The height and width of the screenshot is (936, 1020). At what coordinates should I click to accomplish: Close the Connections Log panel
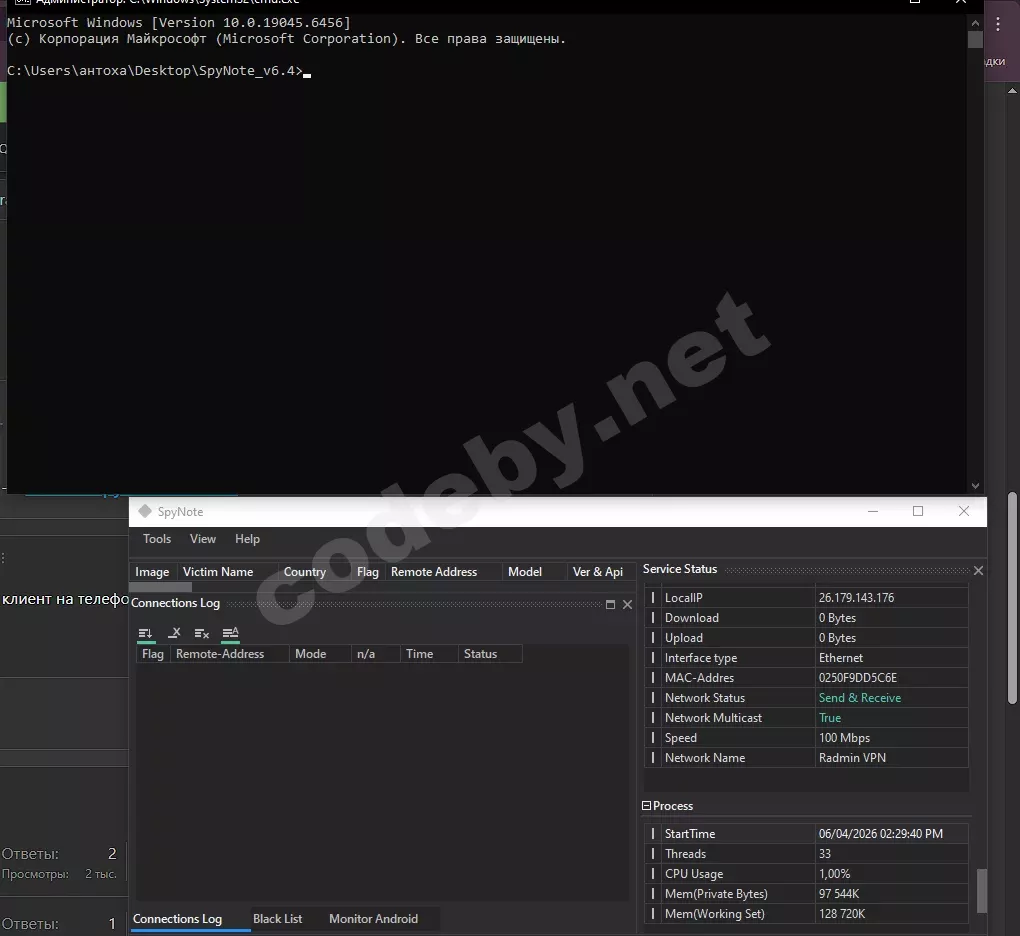pos(628,604)
